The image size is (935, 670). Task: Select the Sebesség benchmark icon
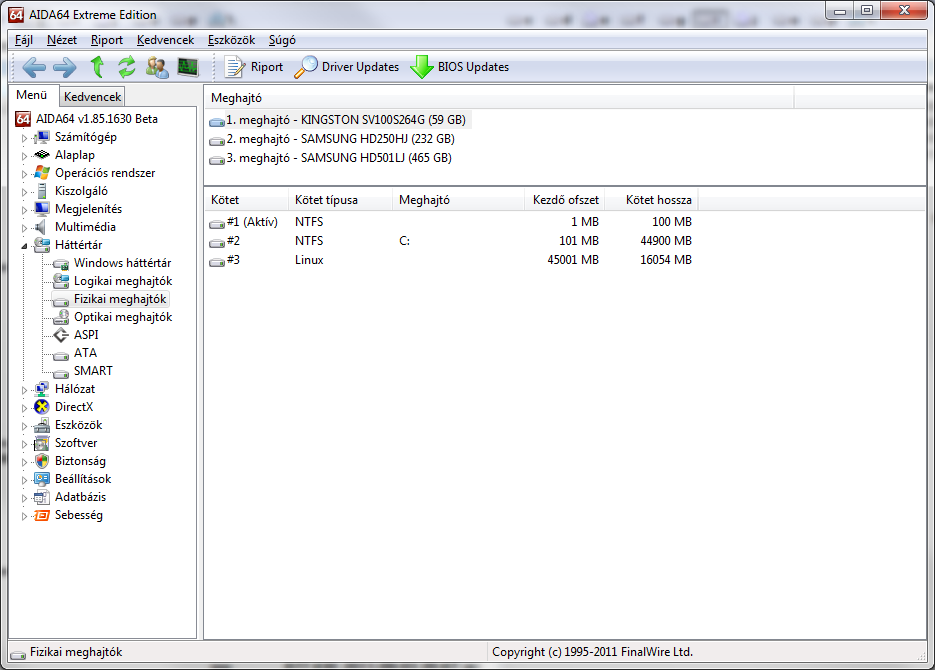tap(42, 515)
